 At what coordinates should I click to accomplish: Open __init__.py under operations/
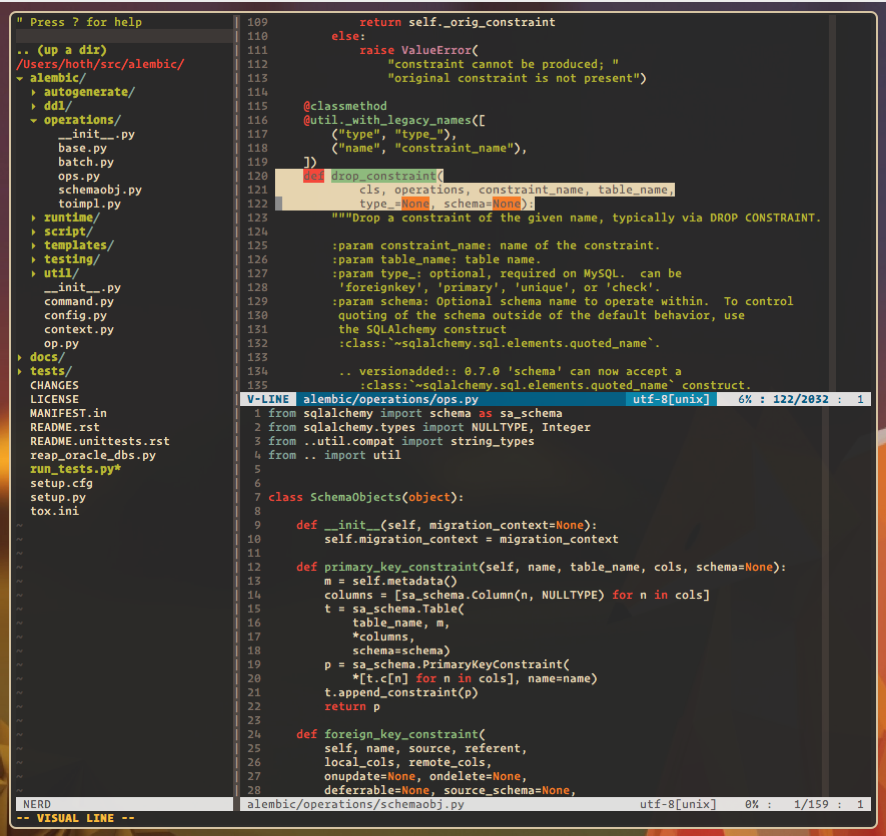pos(97,134)
